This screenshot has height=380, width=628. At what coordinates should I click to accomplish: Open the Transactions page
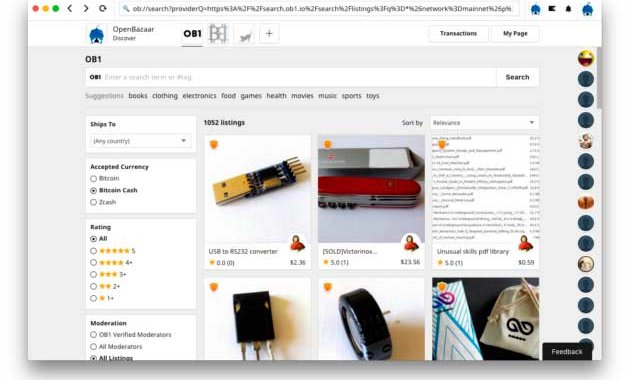pos(459,34)
